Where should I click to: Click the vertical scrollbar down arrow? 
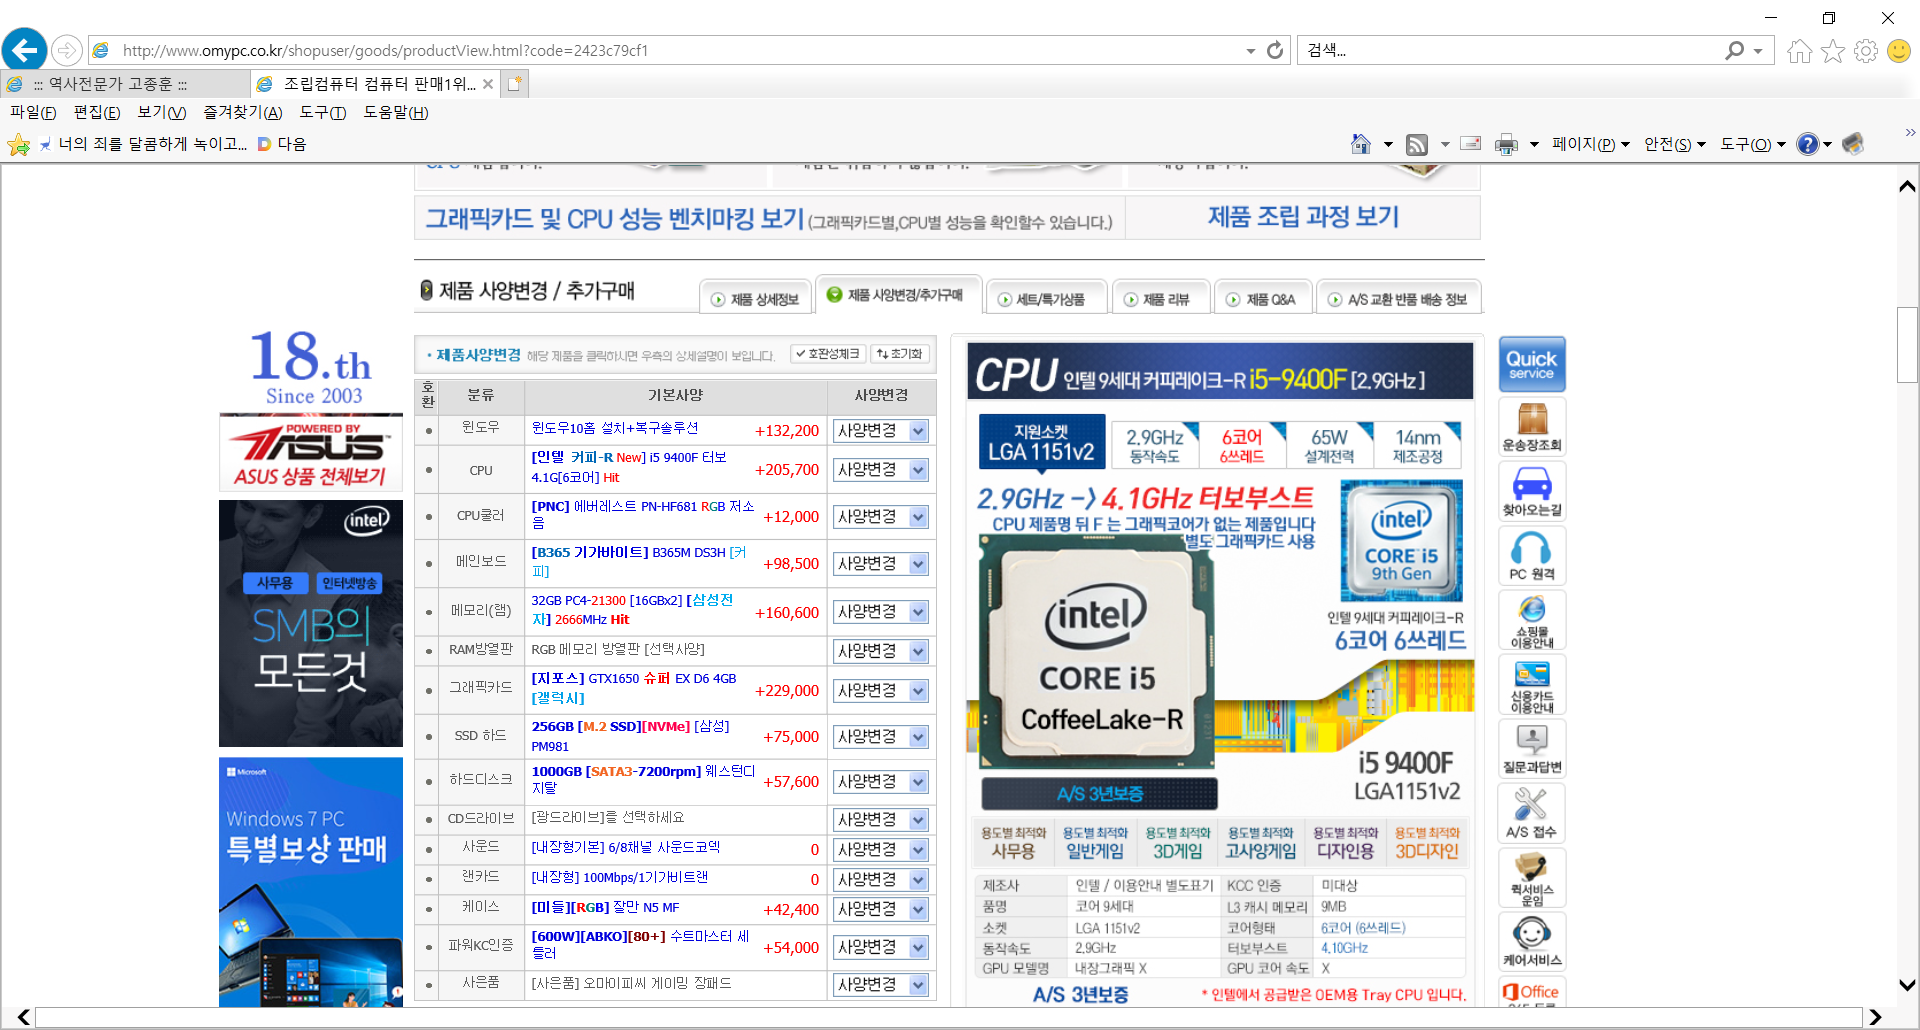[1907, 986]
